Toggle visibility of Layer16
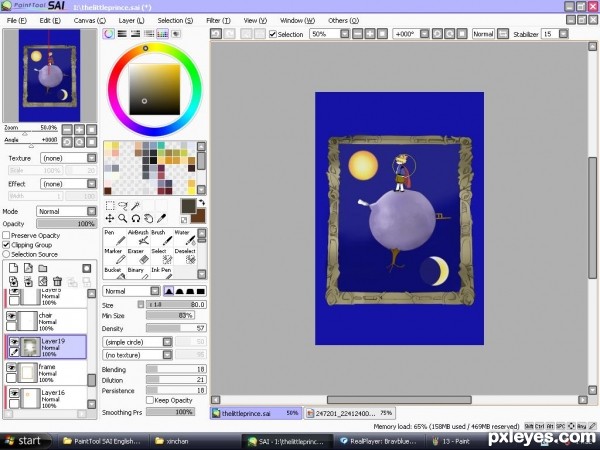Image resolution: width=600 pixels, height=450 pixels. (14, 393)
